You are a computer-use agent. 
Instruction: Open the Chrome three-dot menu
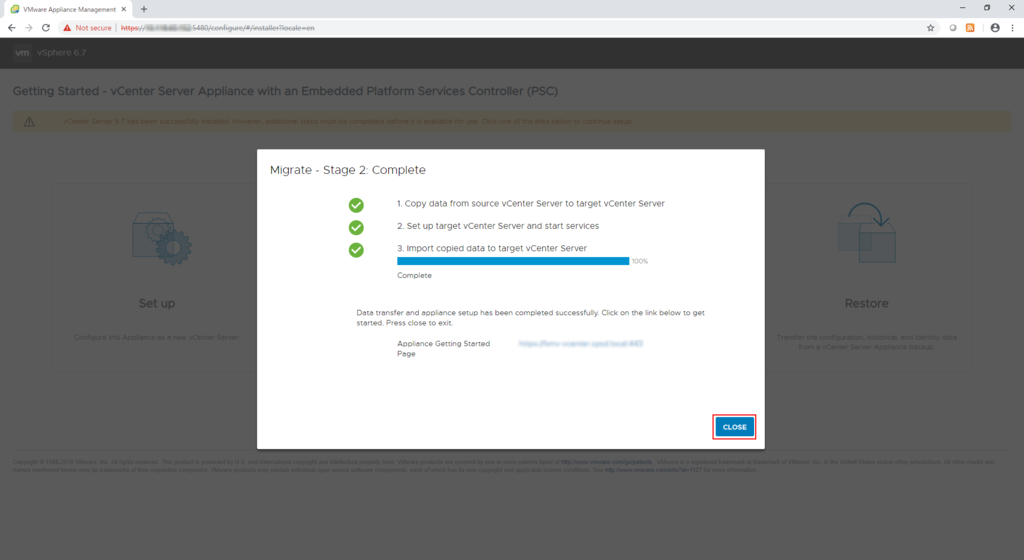click(x=1012, y=28)
